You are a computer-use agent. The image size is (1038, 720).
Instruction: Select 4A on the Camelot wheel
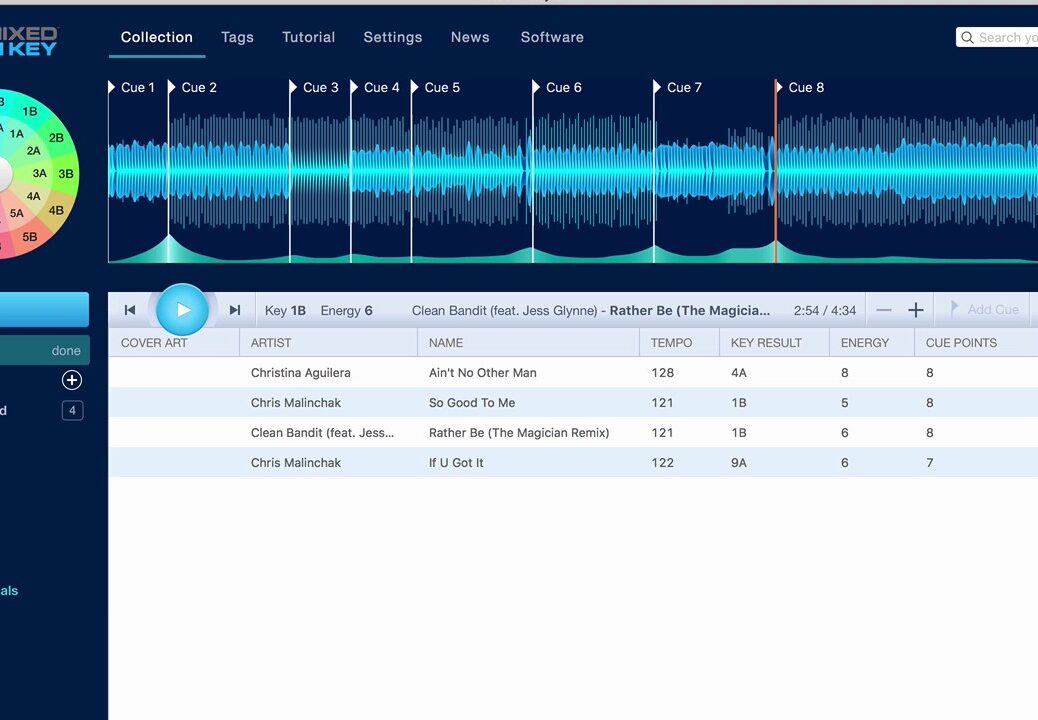click(34, 196)
